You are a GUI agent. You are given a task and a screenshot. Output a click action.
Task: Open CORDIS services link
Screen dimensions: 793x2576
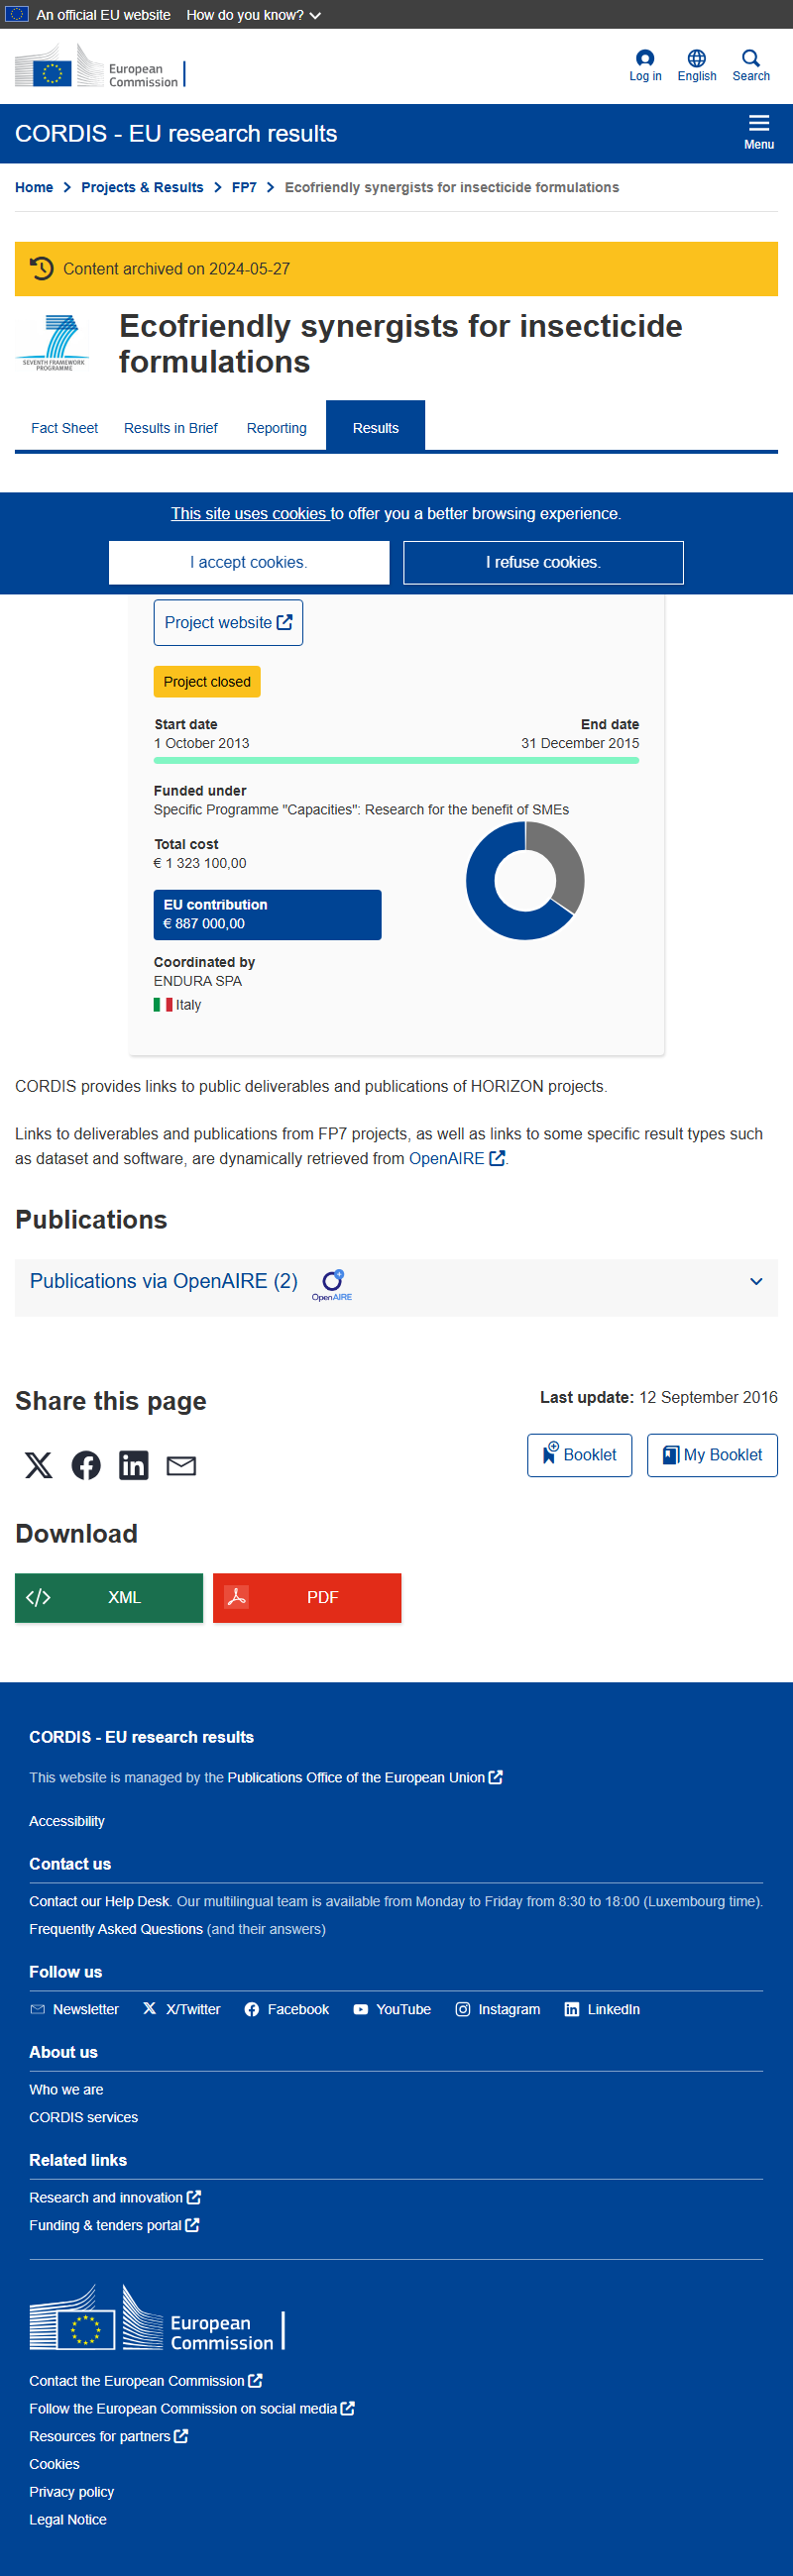pos(84,2118)
